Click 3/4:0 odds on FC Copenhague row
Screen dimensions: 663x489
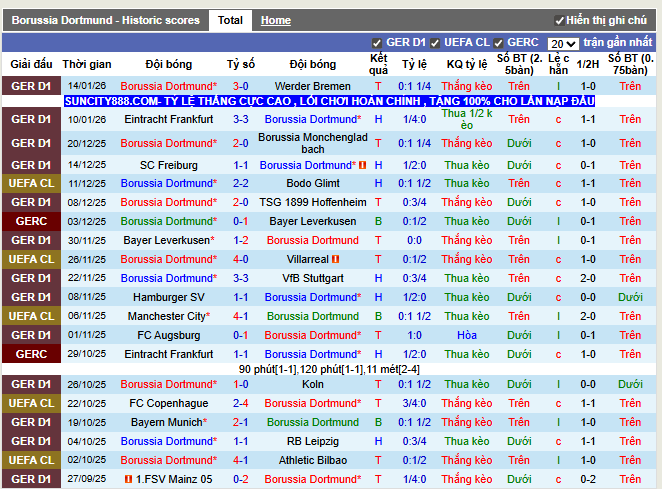click(414, 404)
